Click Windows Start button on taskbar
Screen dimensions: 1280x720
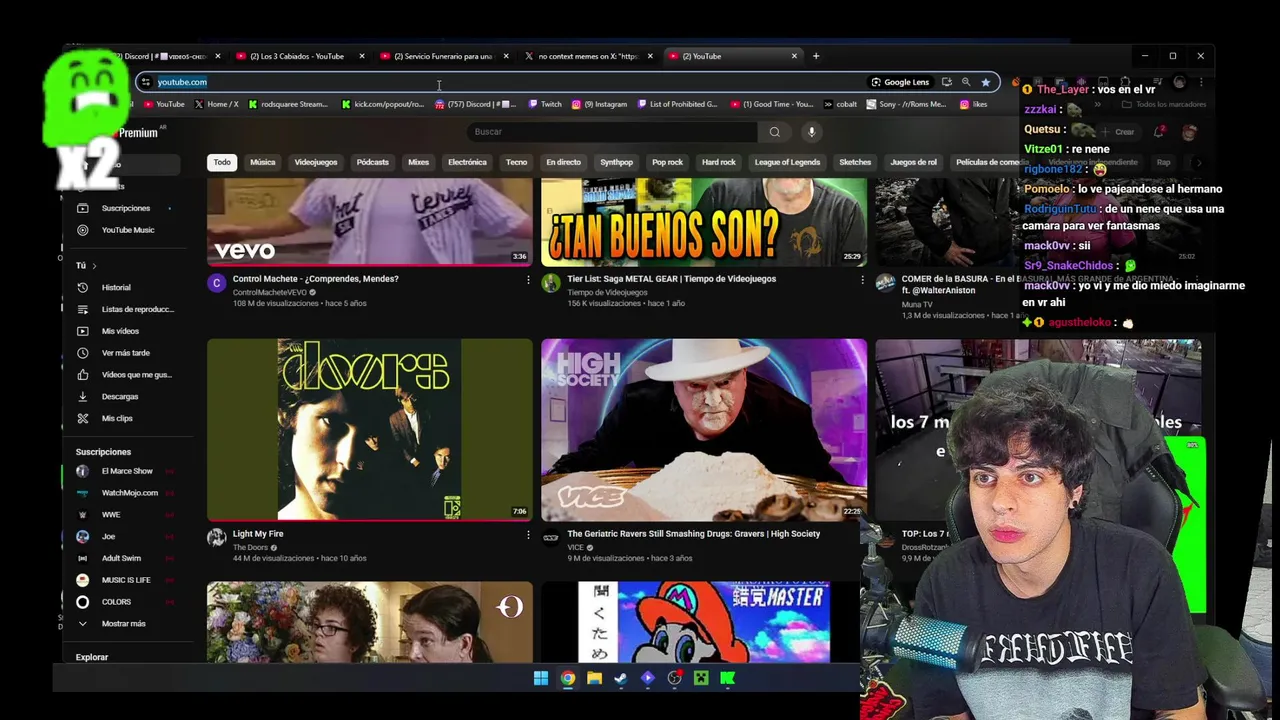(x=541, y=678)
